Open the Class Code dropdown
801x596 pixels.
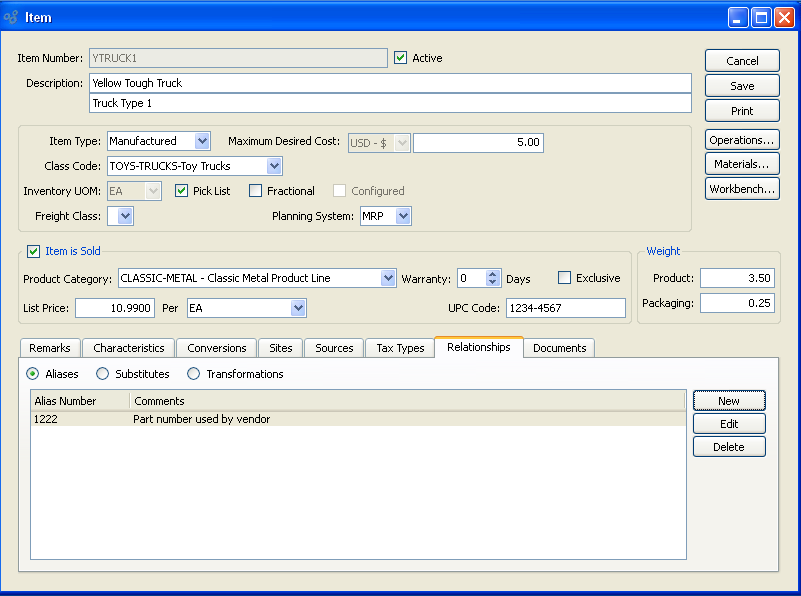[x=274, y=166]
